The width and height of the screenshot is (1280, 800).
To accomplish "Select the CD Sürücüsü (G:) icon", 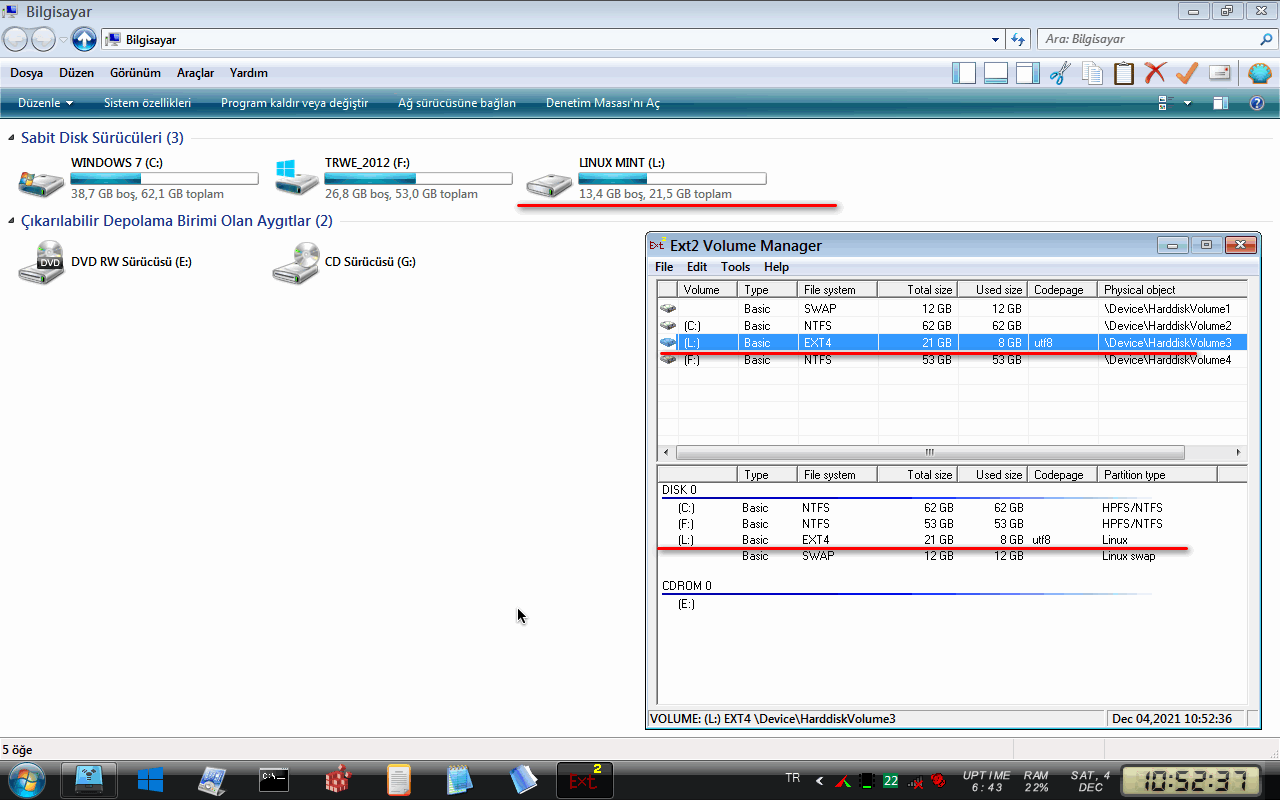I will coord(295,262).
